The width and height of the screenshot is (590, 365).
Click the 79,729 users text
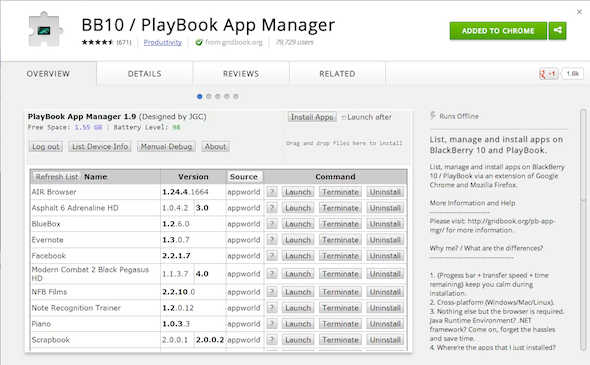[x=294, y=42]
